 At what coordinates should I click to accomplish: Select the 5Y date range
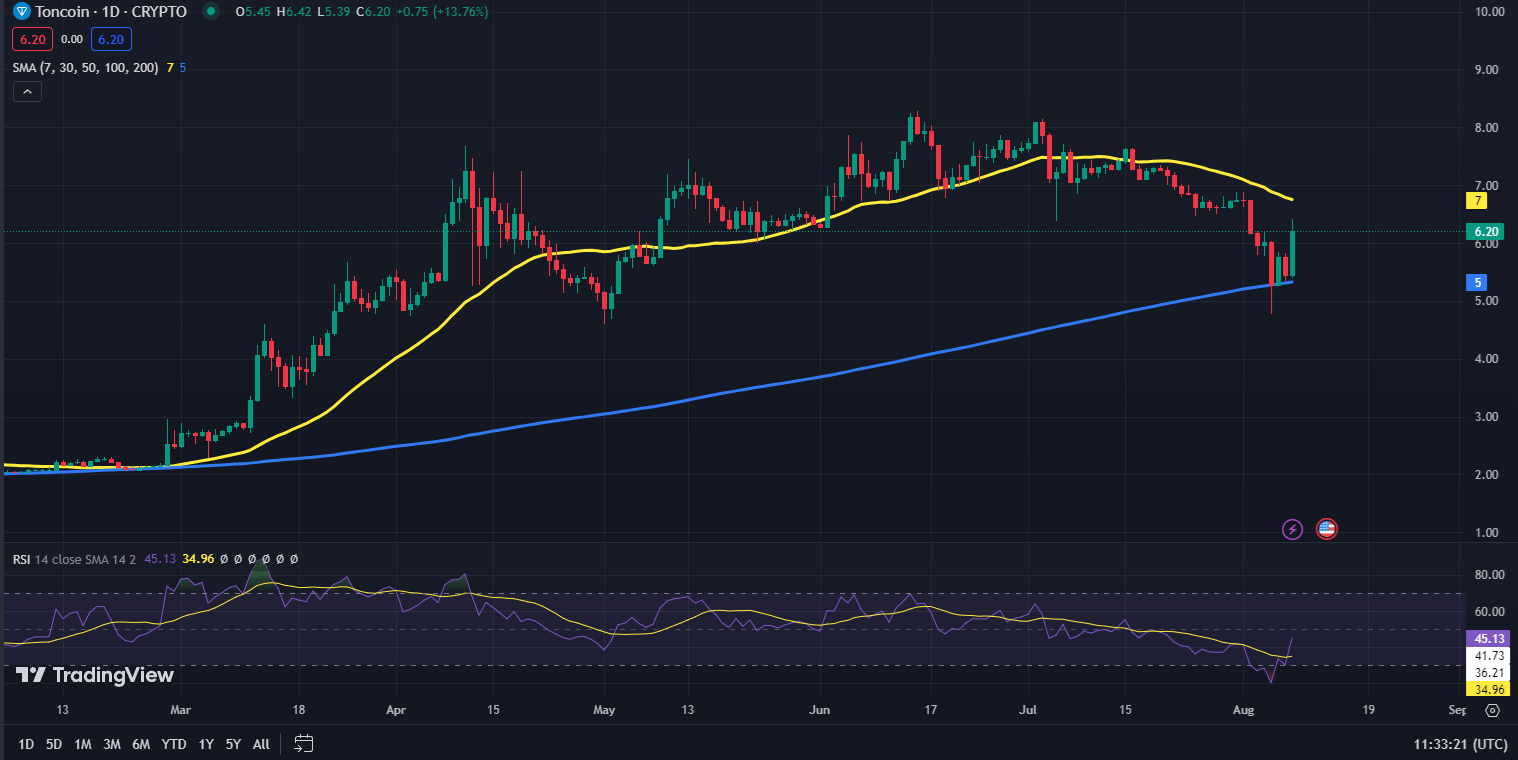pos(233,744)
